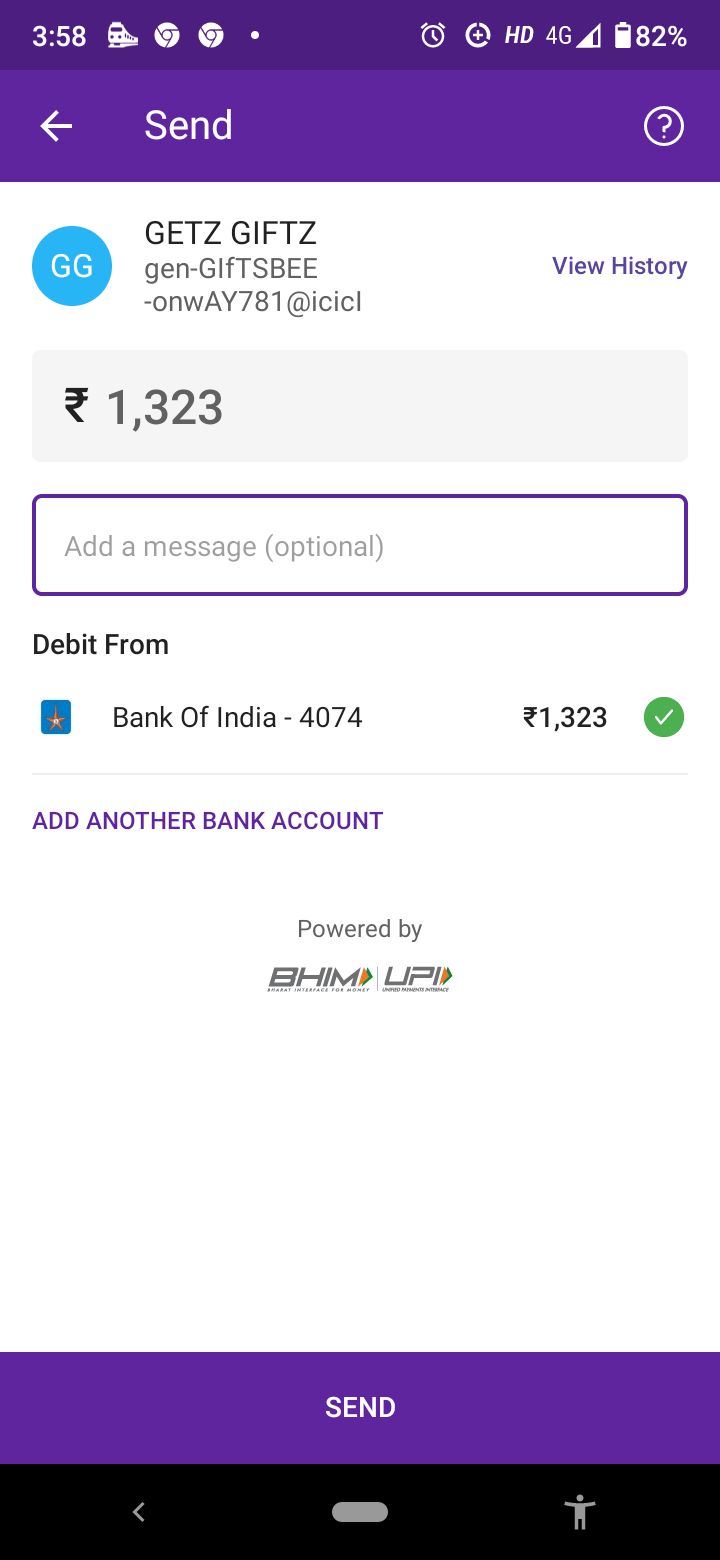Screen dimensions: 720x1560
Task: Tap the Bank Of India logo icon
Action: [56, 718]
